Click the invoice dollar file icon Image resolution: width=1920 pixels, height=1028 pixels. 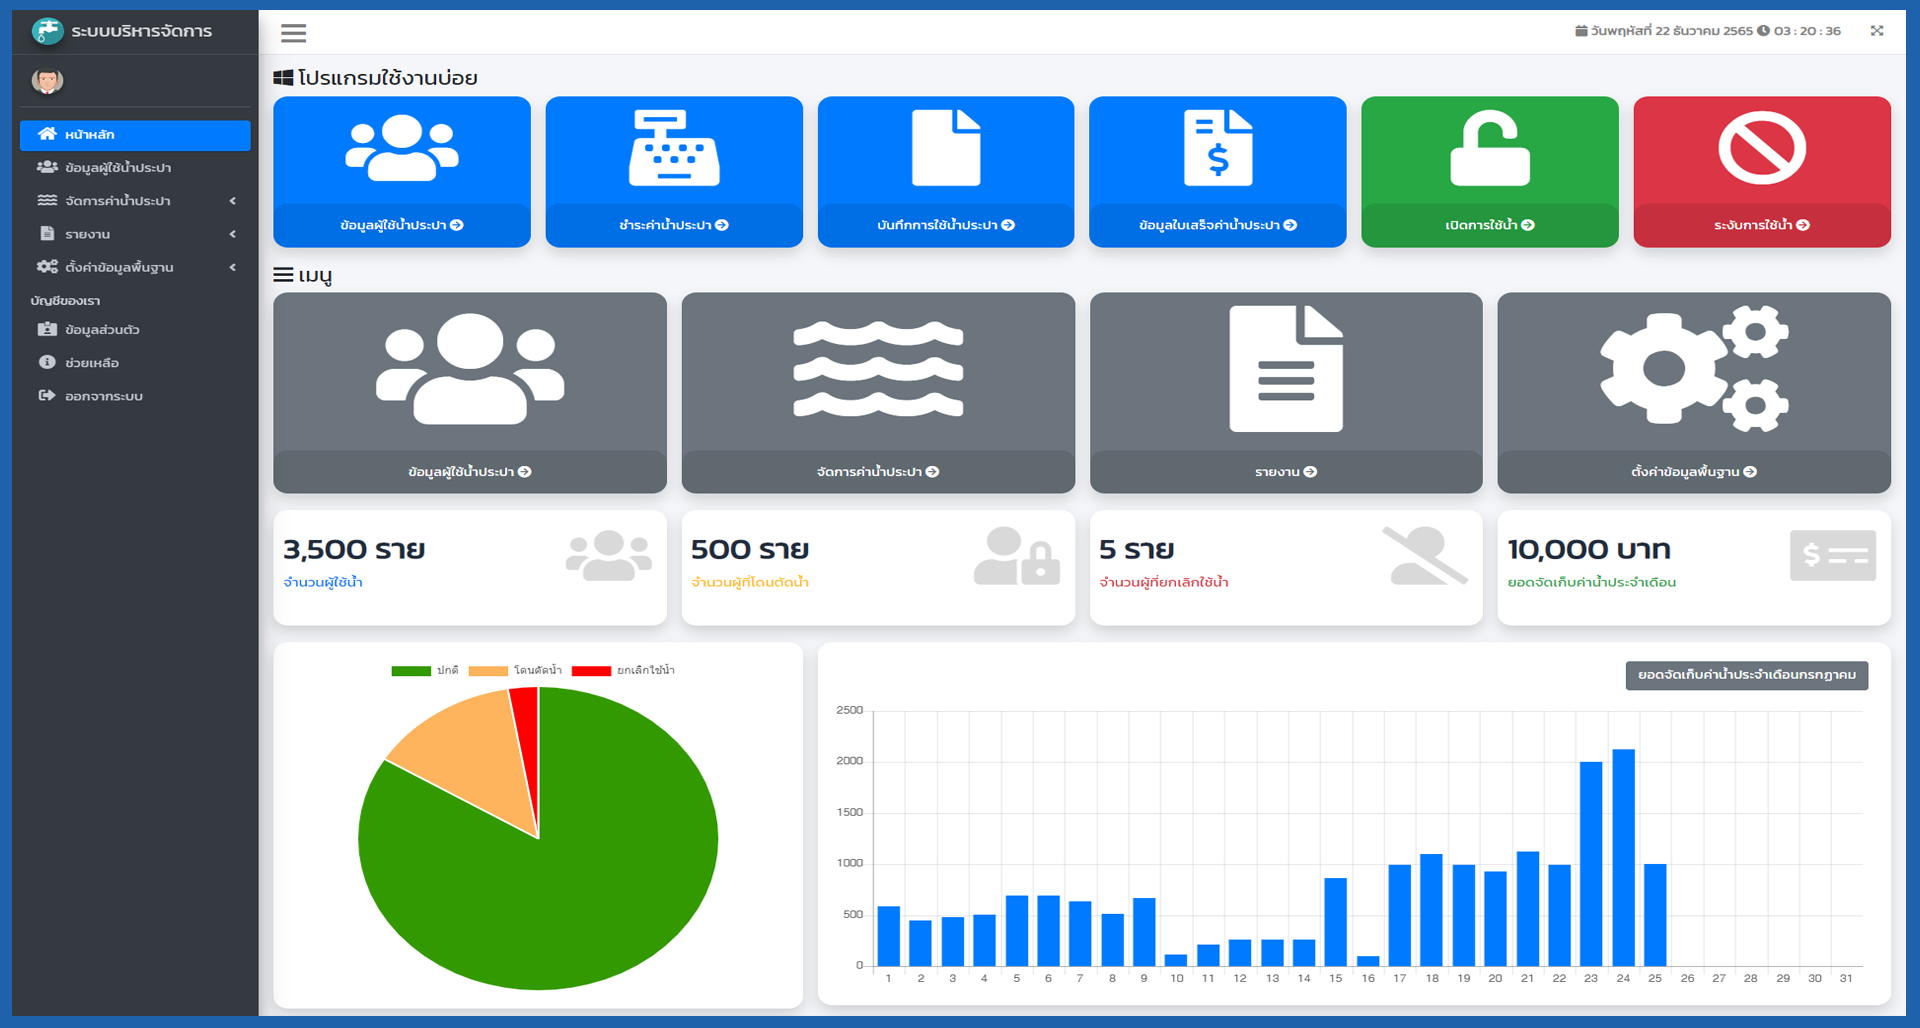(x=1217, y=149)
